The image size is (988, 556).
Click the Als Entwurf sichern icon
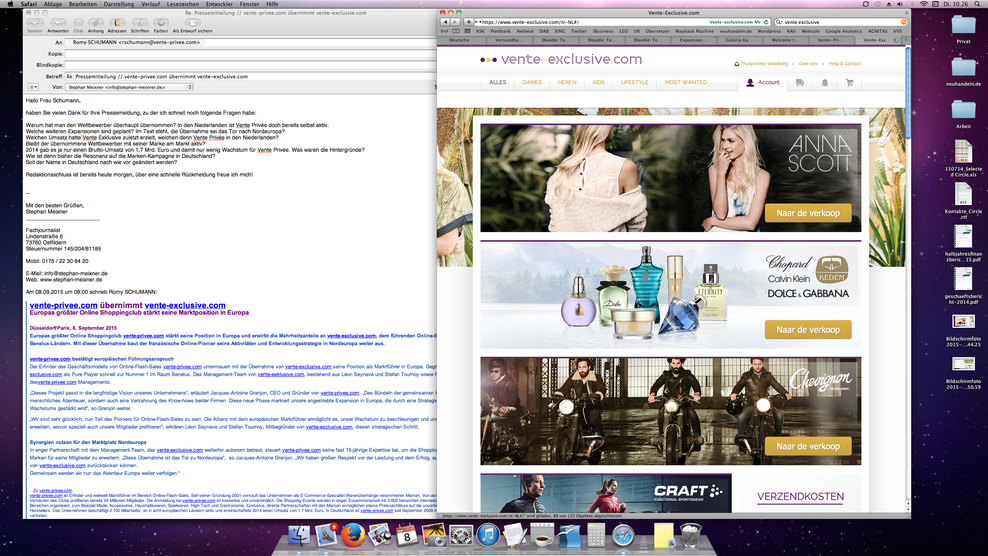point(192,23)
